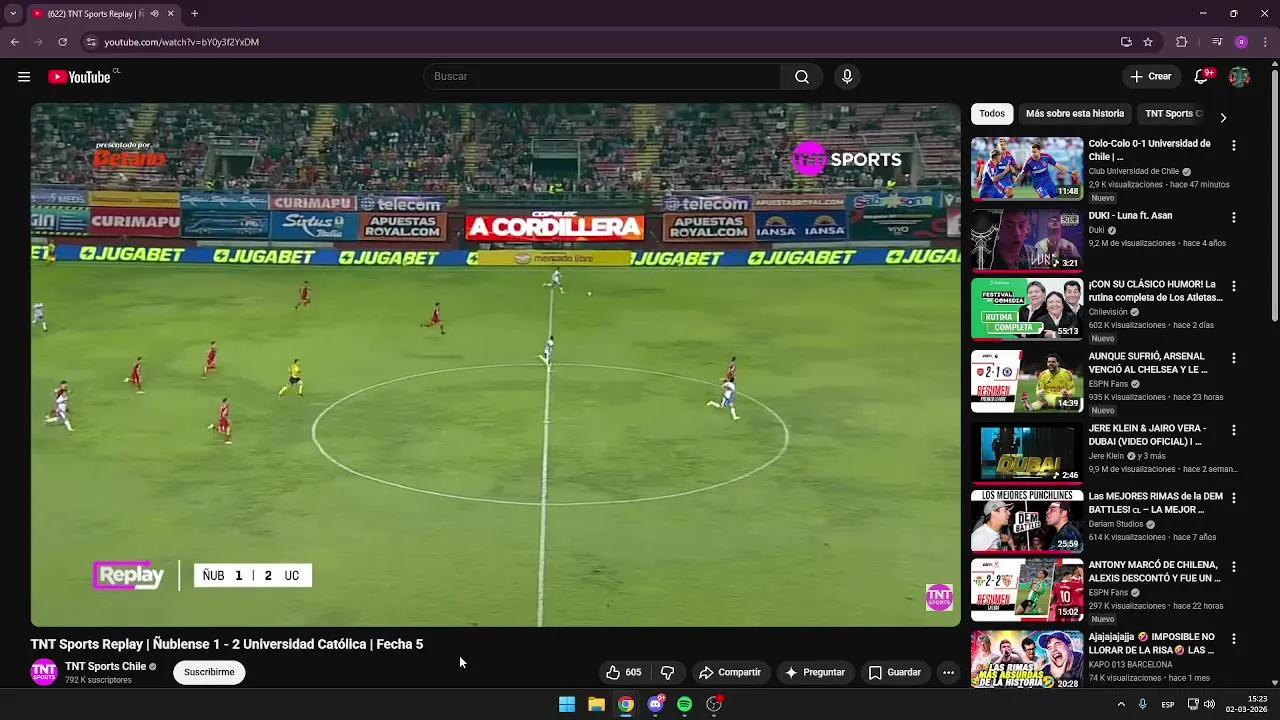Go back in browser history

[14, 42]
